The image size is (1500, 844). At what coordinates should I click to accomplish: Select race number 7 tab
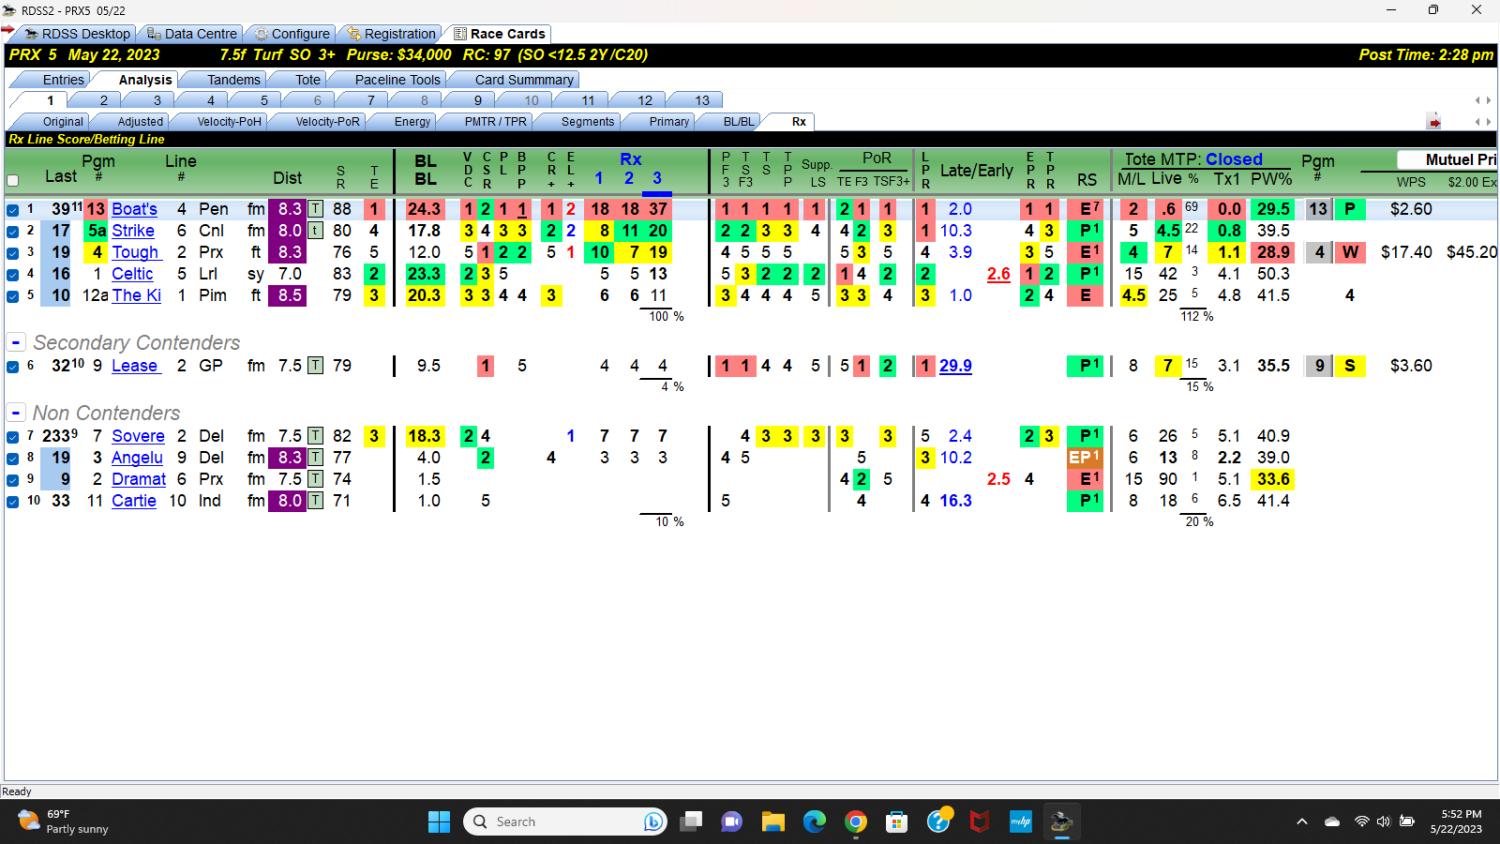tap(370, 100)
